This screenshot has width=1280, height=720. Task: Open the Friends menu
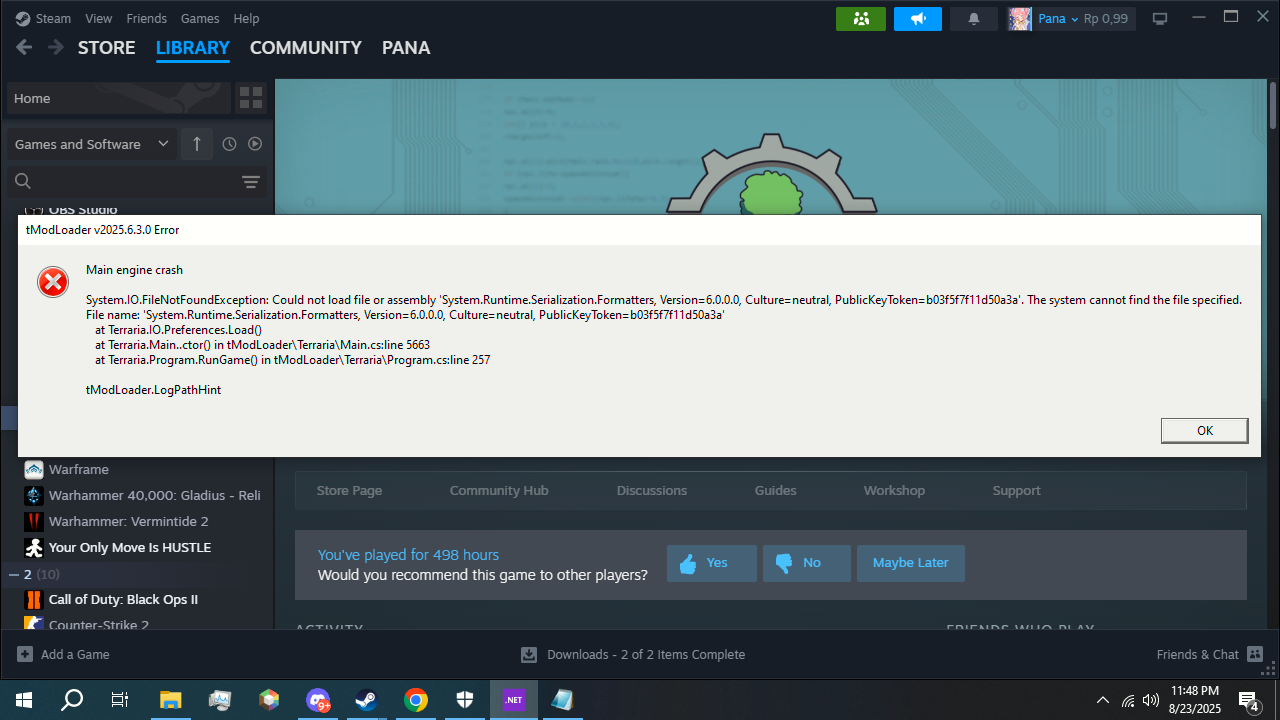click(x=147, y=18)
